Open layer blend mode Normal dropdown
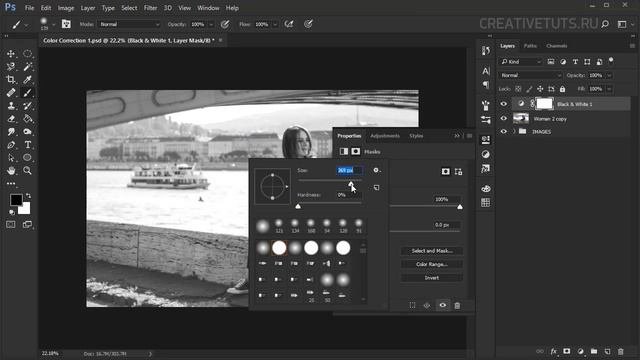The height and width of the screenshot is (360, 640). pyautogui.click(x=531, y=76)
